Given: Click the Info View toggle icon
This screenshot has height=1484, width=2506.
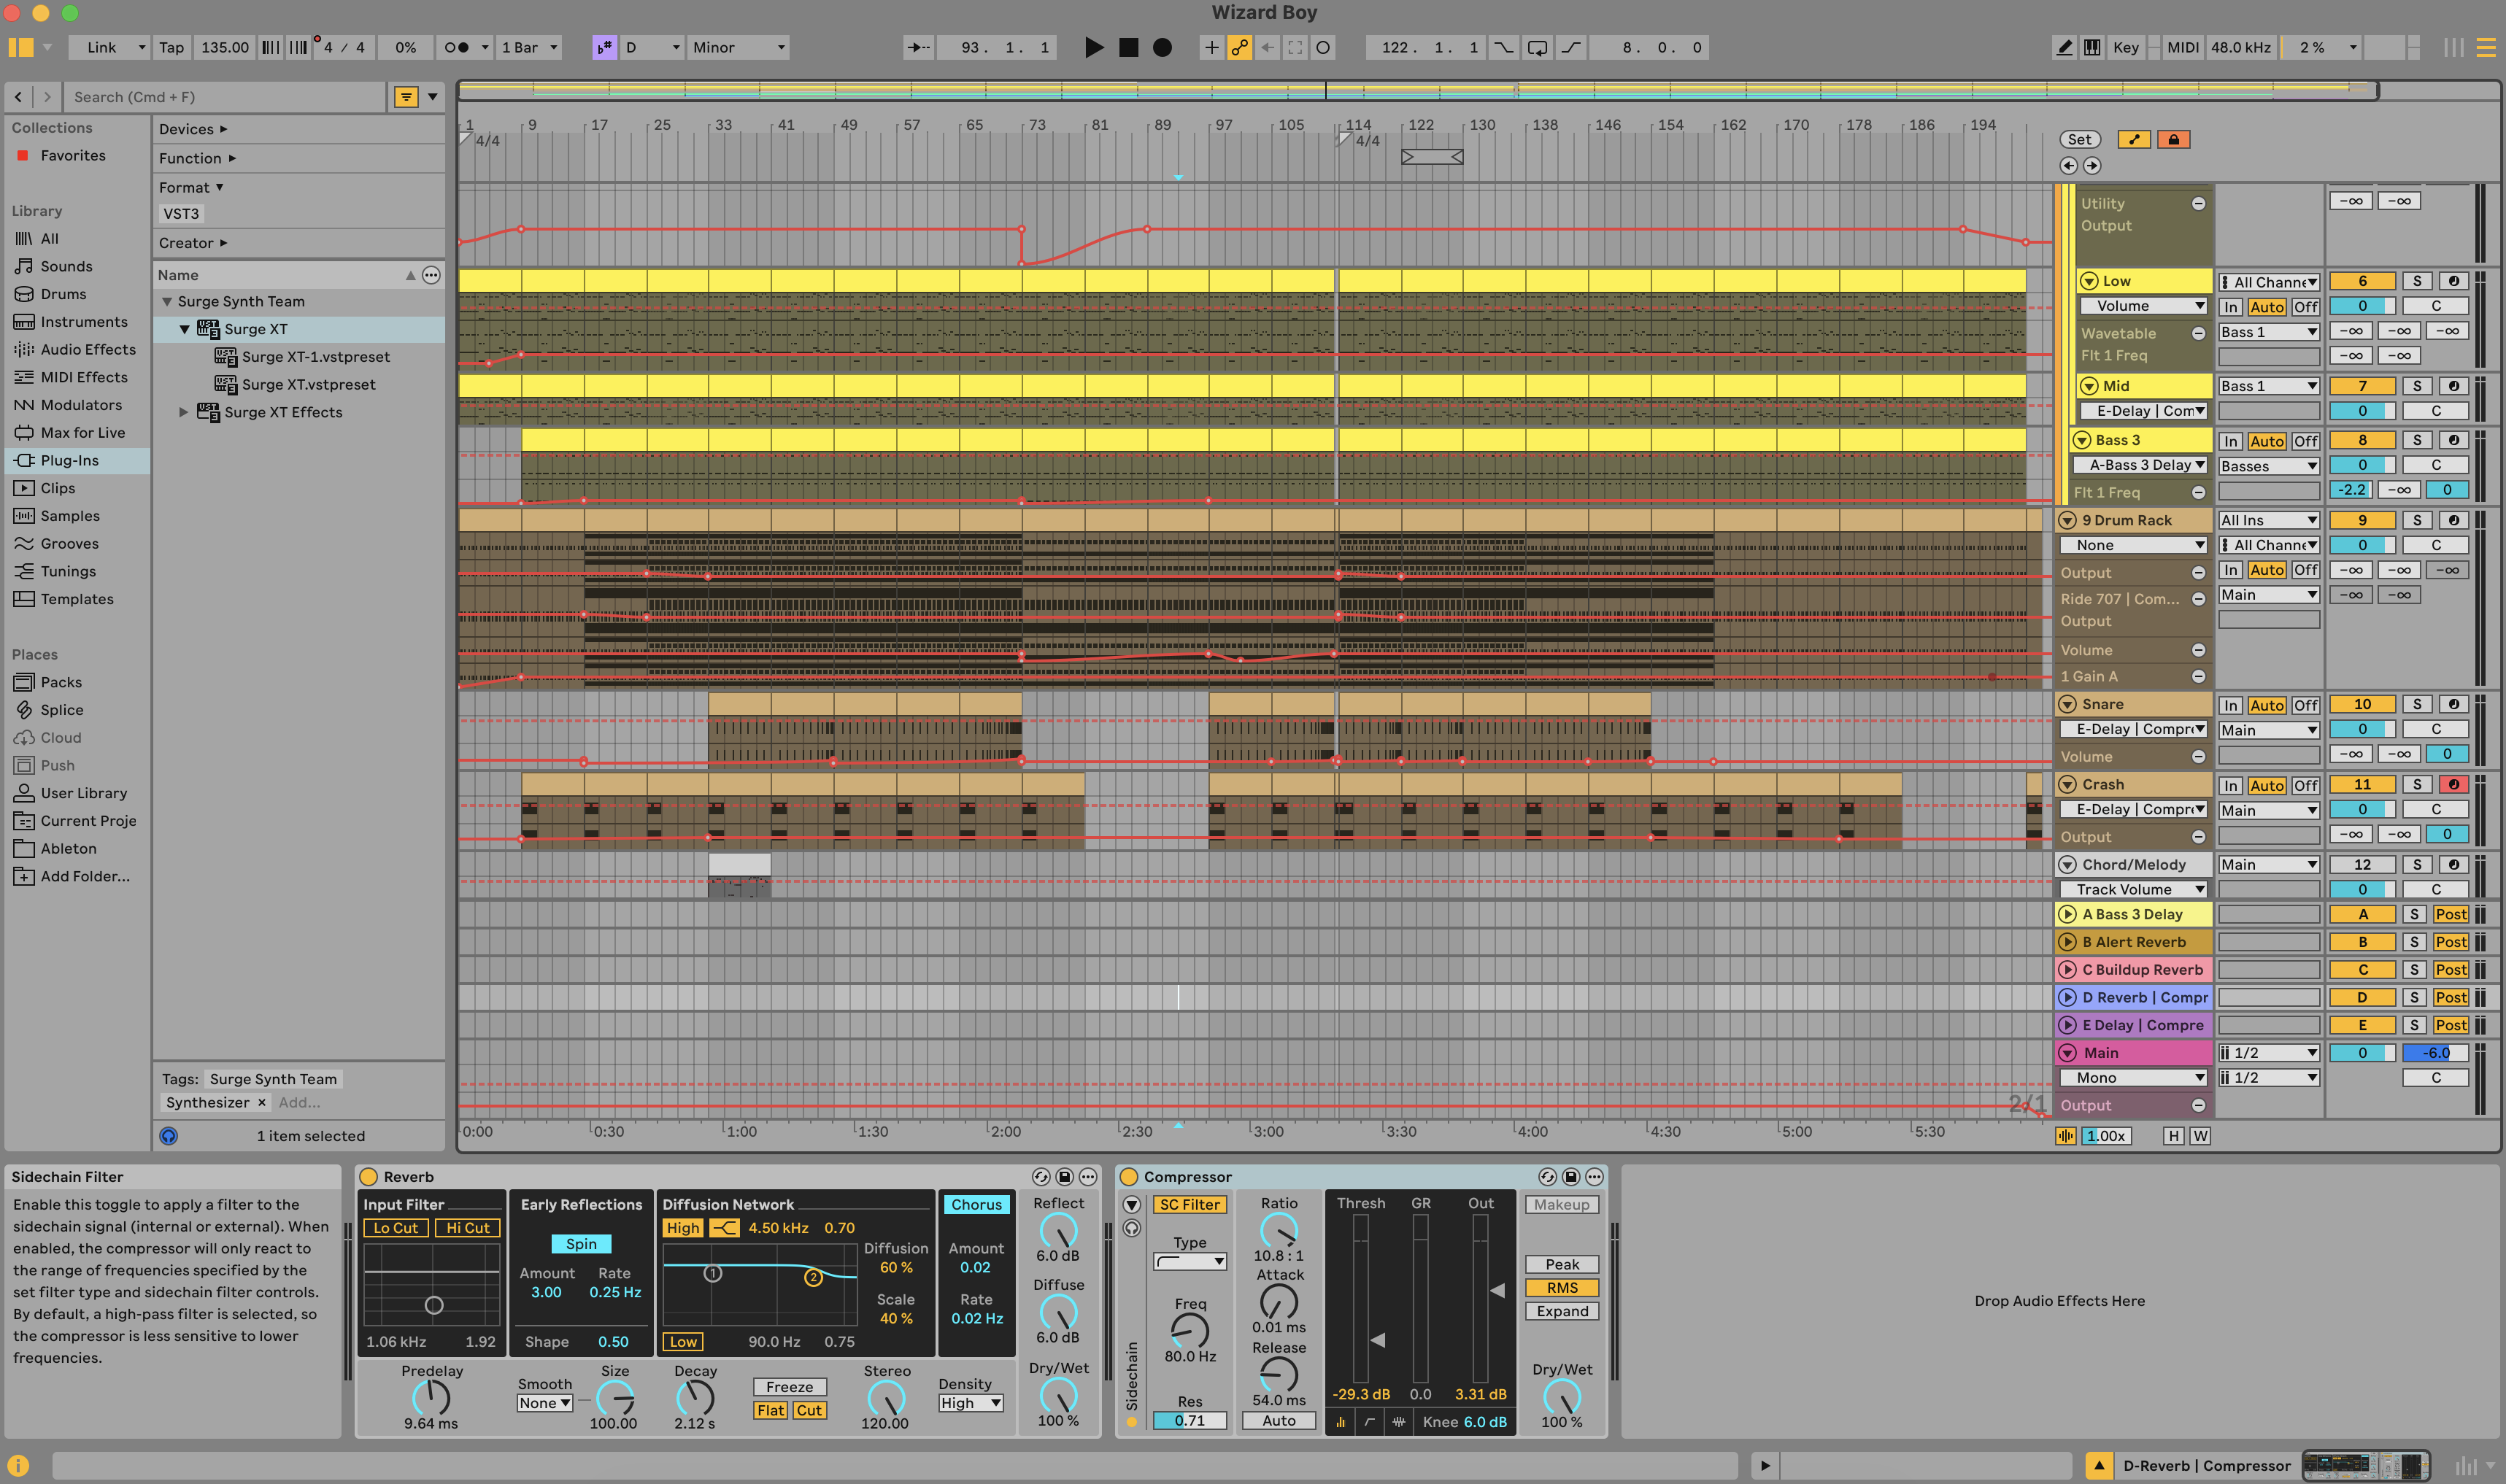Looking at the screenshot, I should click(x=18, y=1465).
